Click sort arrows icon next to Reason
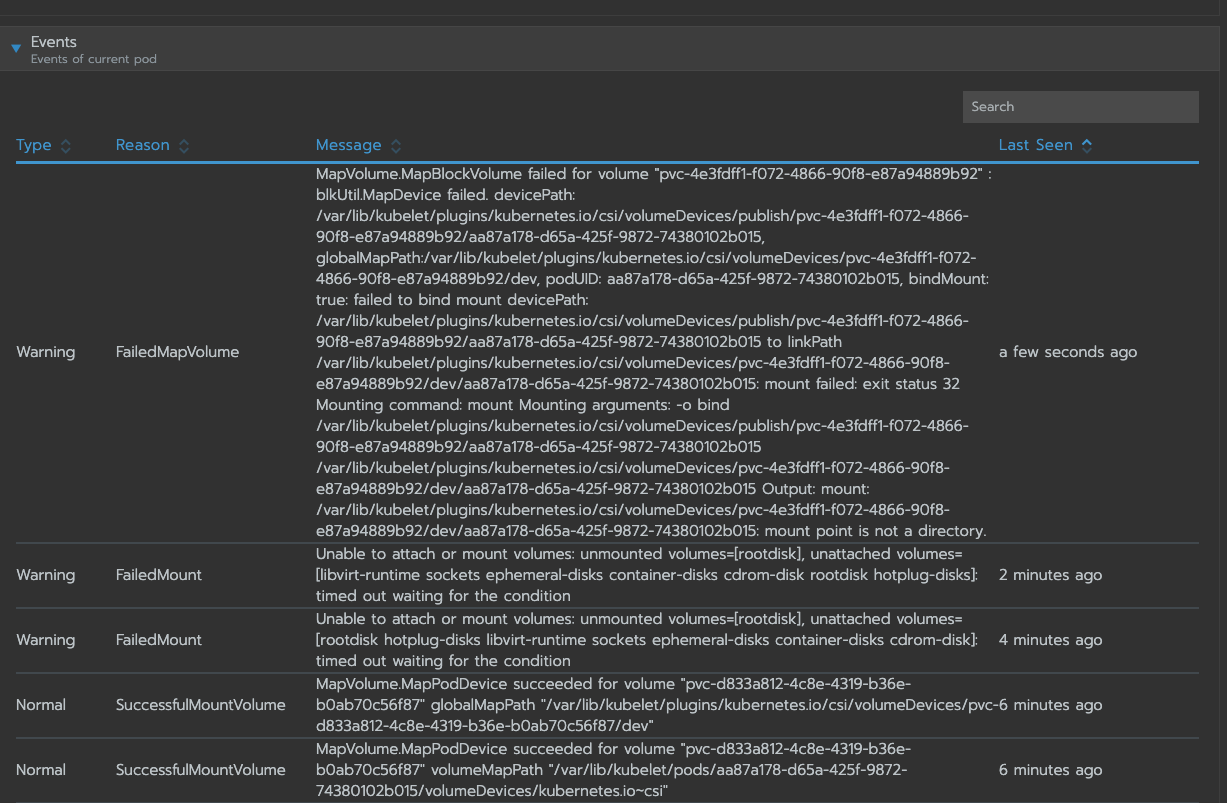This screenshot has height=803, width=1227. click(x=184, y=145)
